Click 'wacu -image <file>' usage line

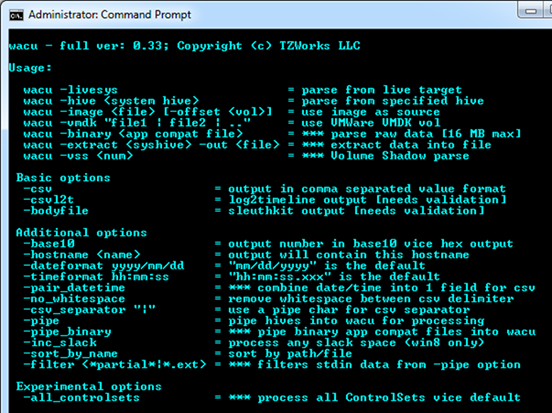coord(148,112)
